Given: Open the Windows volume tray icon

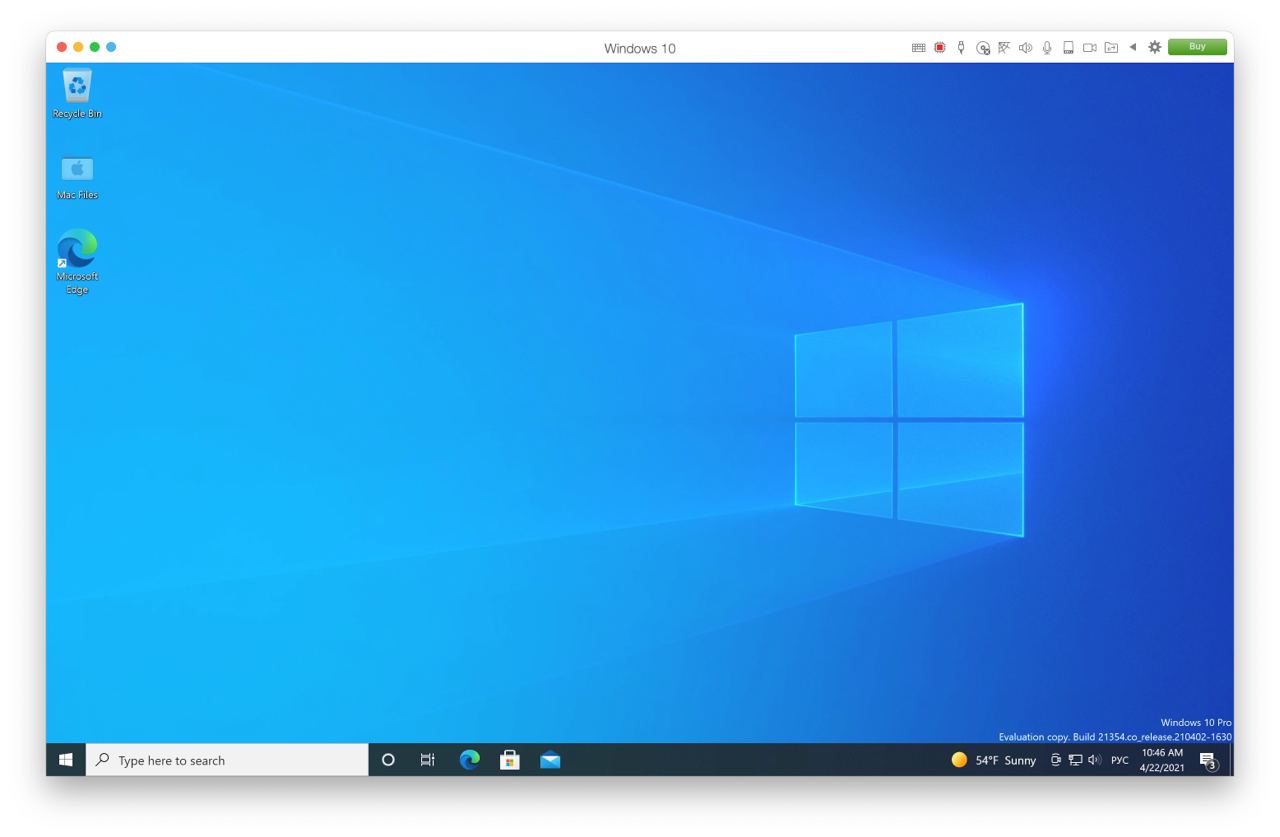Looking at the screenshot, I should [1094, 760].
